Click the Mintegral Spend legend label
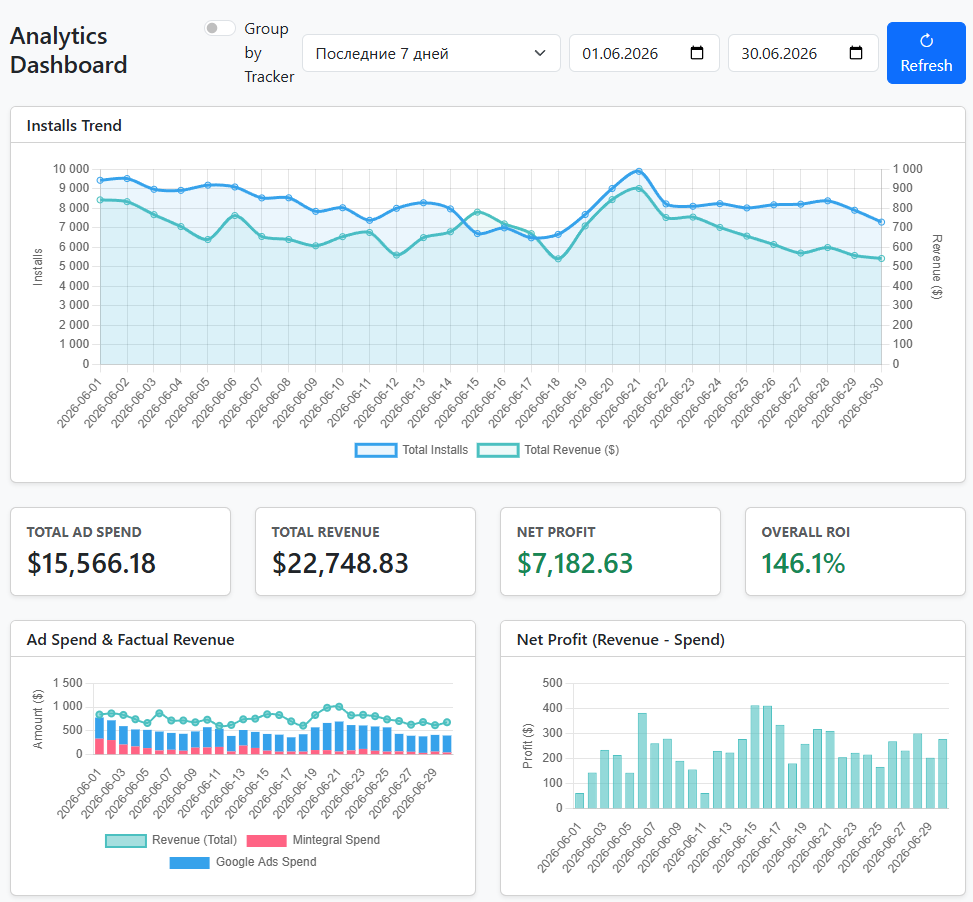This screenshot has height=902, width=973. pyautogui.click(x=336, y=841)
